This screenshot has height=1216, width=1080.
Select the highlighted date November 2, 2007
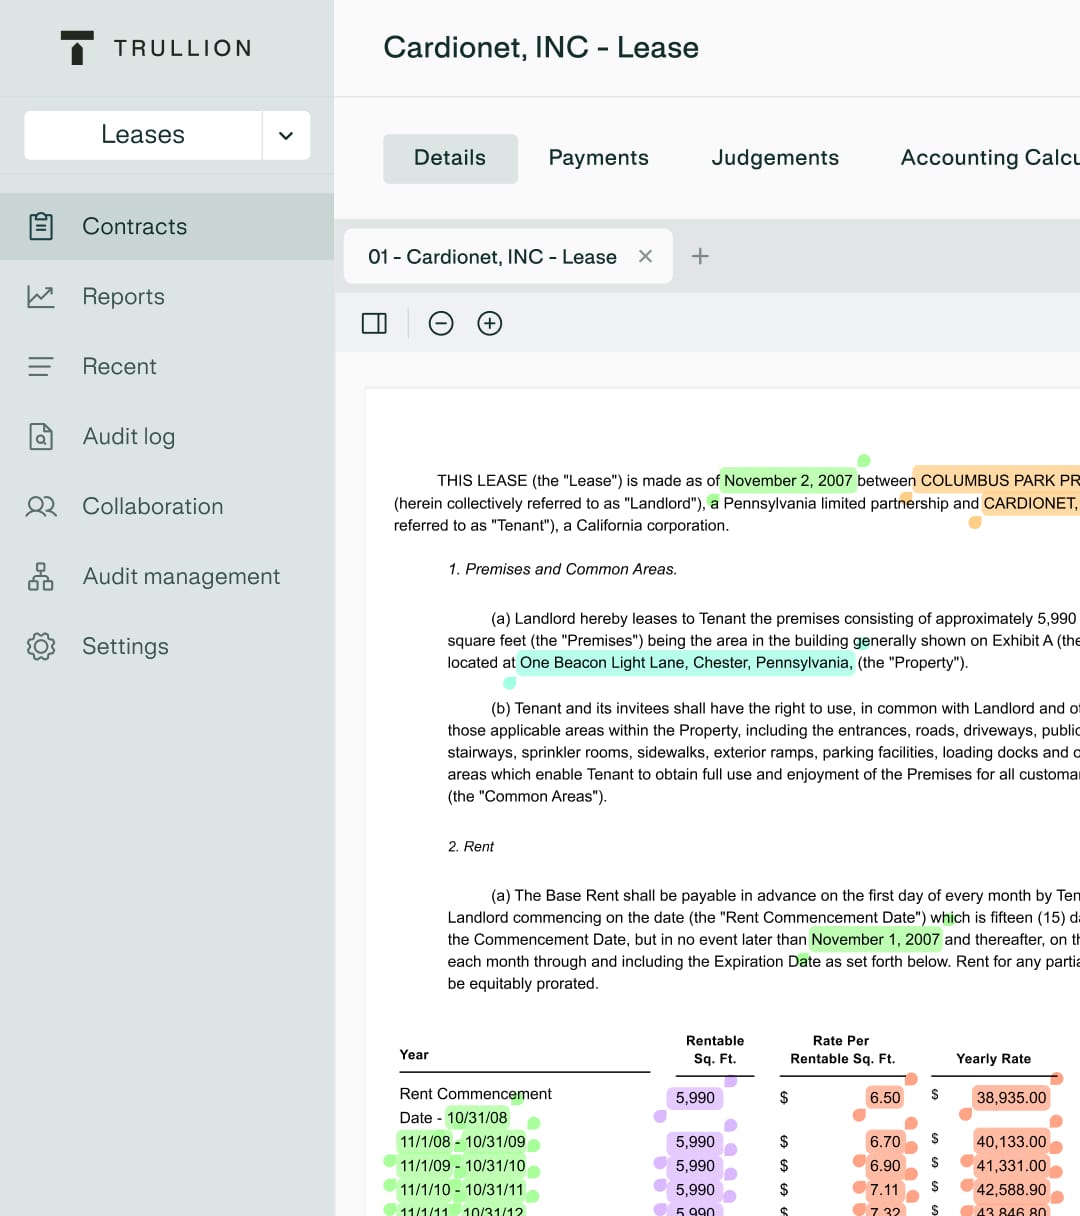[x=786, y=480]
